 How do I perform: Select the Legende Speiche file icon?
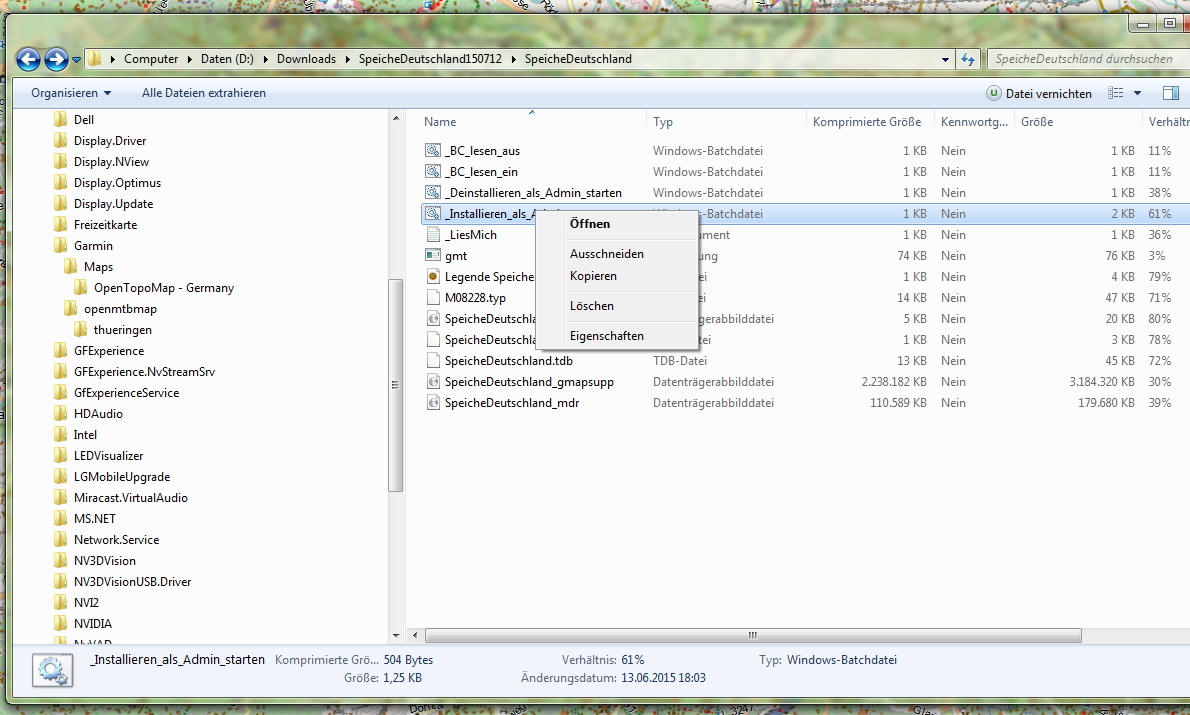pos(433,277)
